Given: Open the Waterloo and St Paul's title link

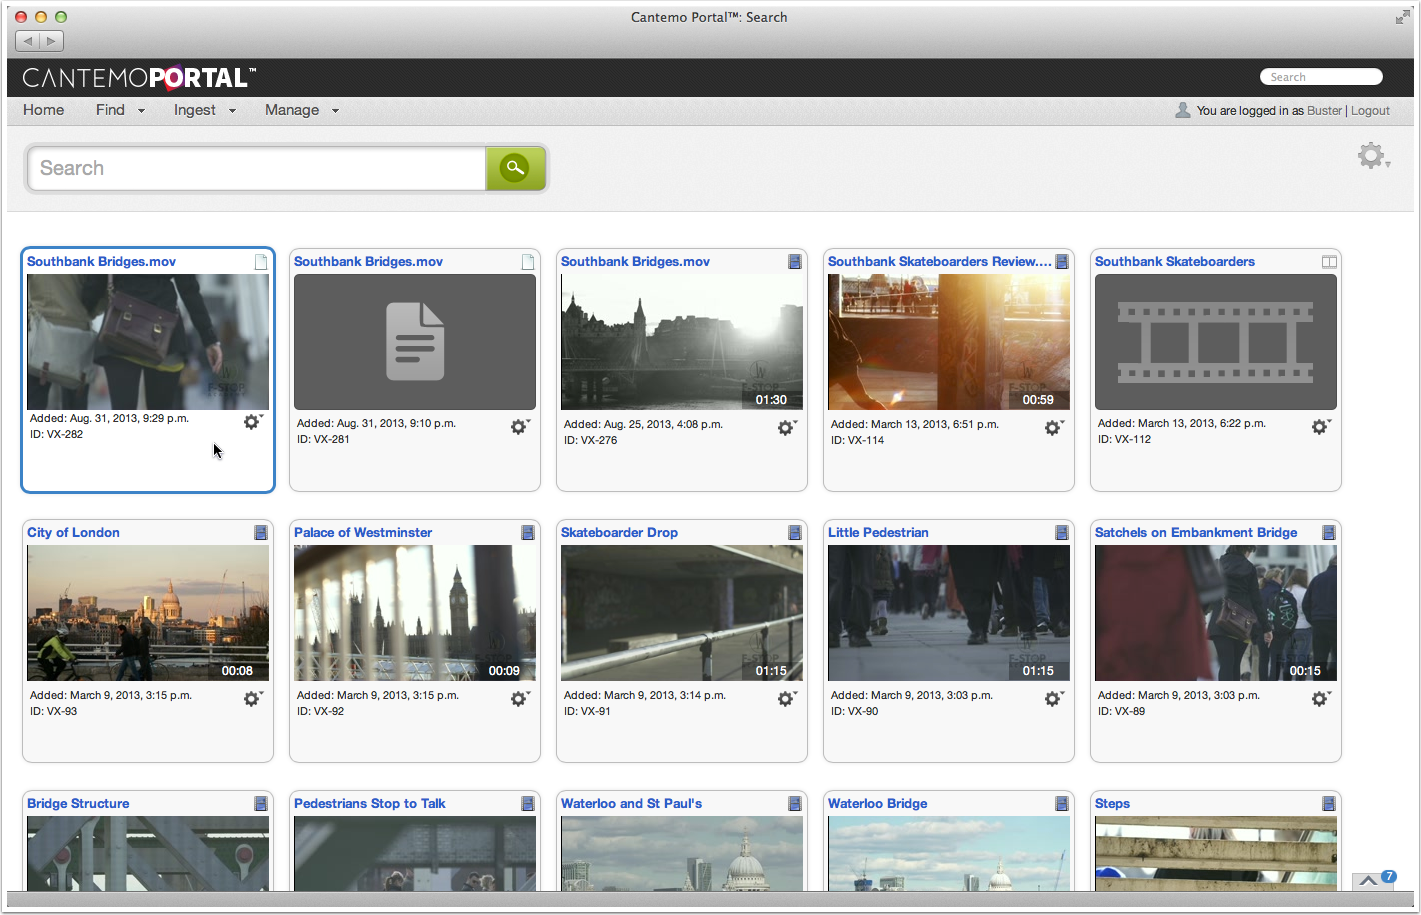Looking at the screenshot, I should click(631, 804).
